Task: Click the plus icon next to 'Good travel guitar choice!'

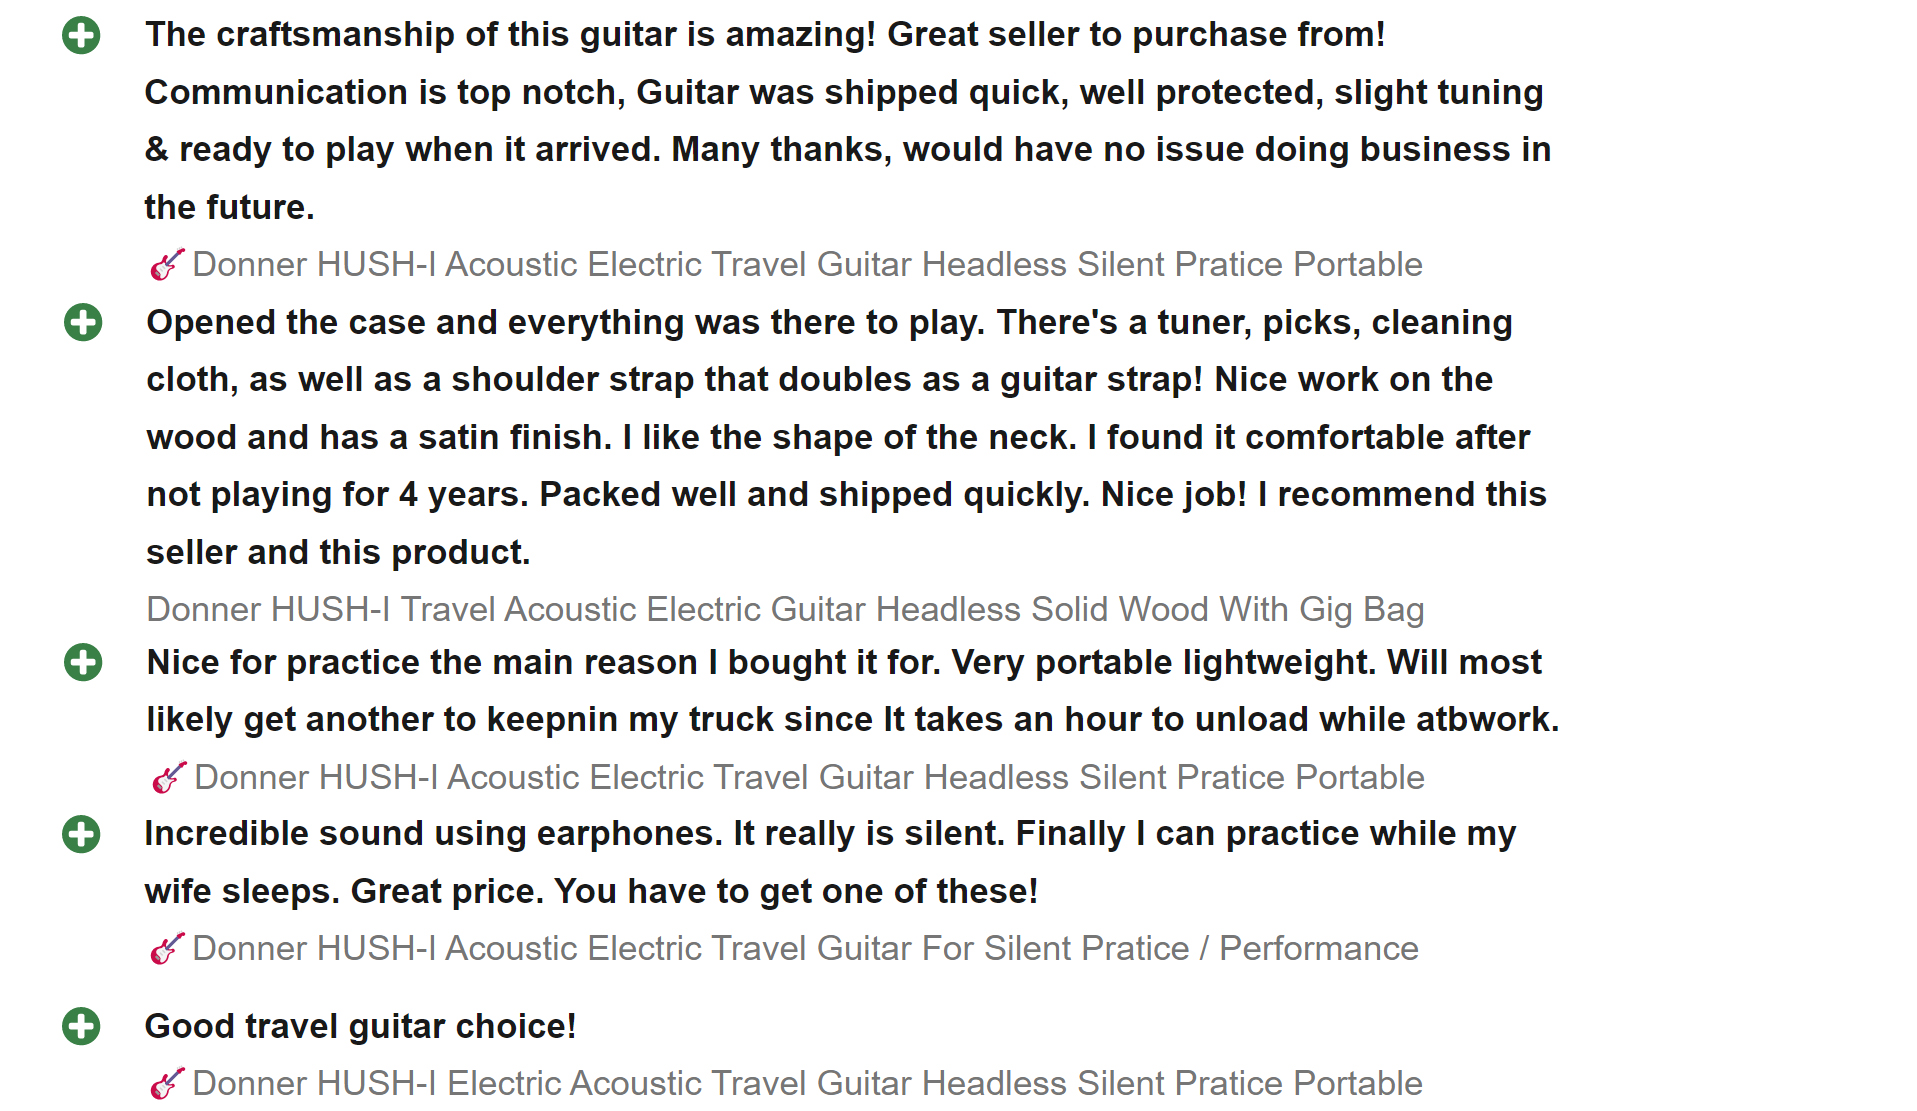Action: click(81, 1026)
